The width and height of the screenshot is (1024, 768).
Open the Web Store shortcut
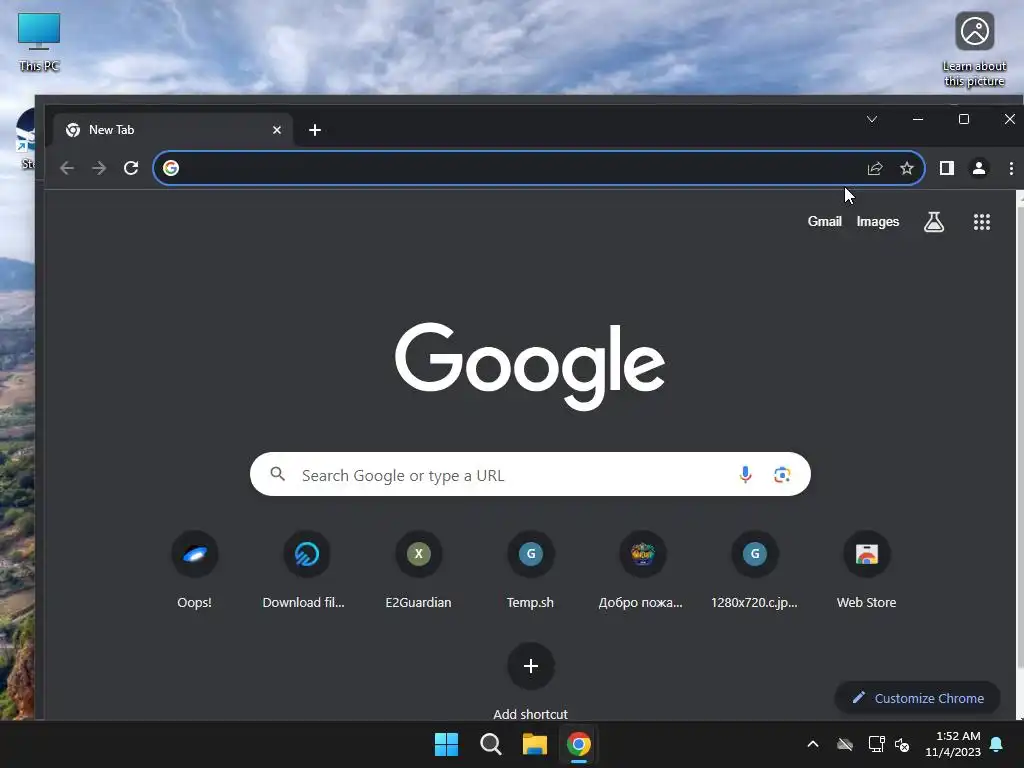click(x=867, y=571)
